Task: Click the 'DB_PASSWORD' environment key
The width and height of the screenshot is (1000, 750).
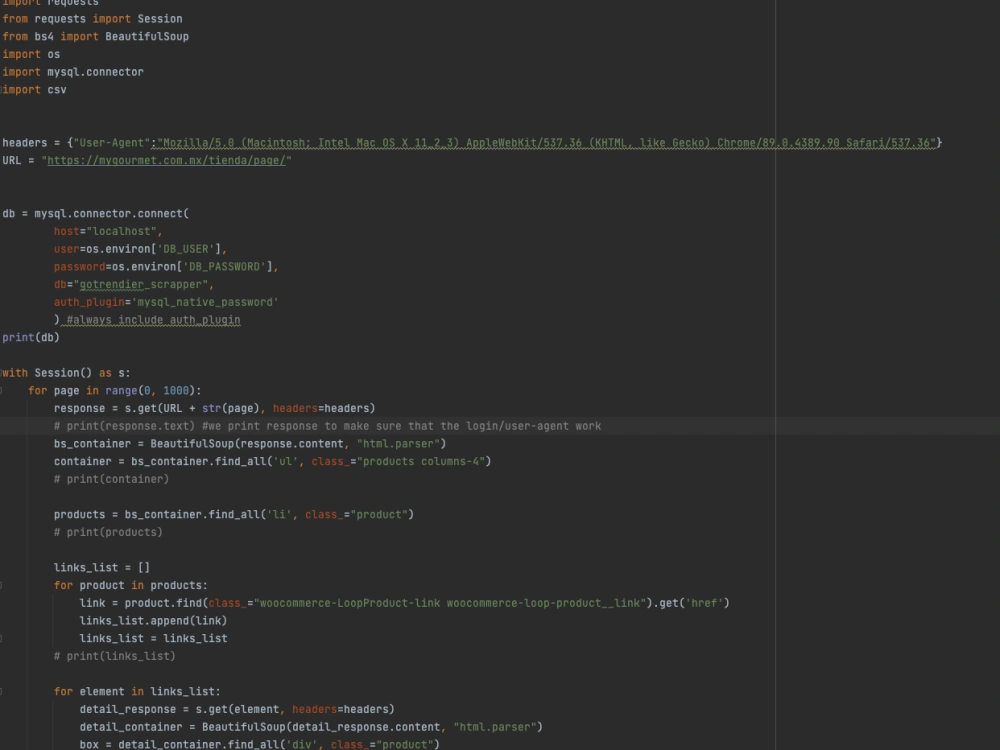Action: (224, 267)
